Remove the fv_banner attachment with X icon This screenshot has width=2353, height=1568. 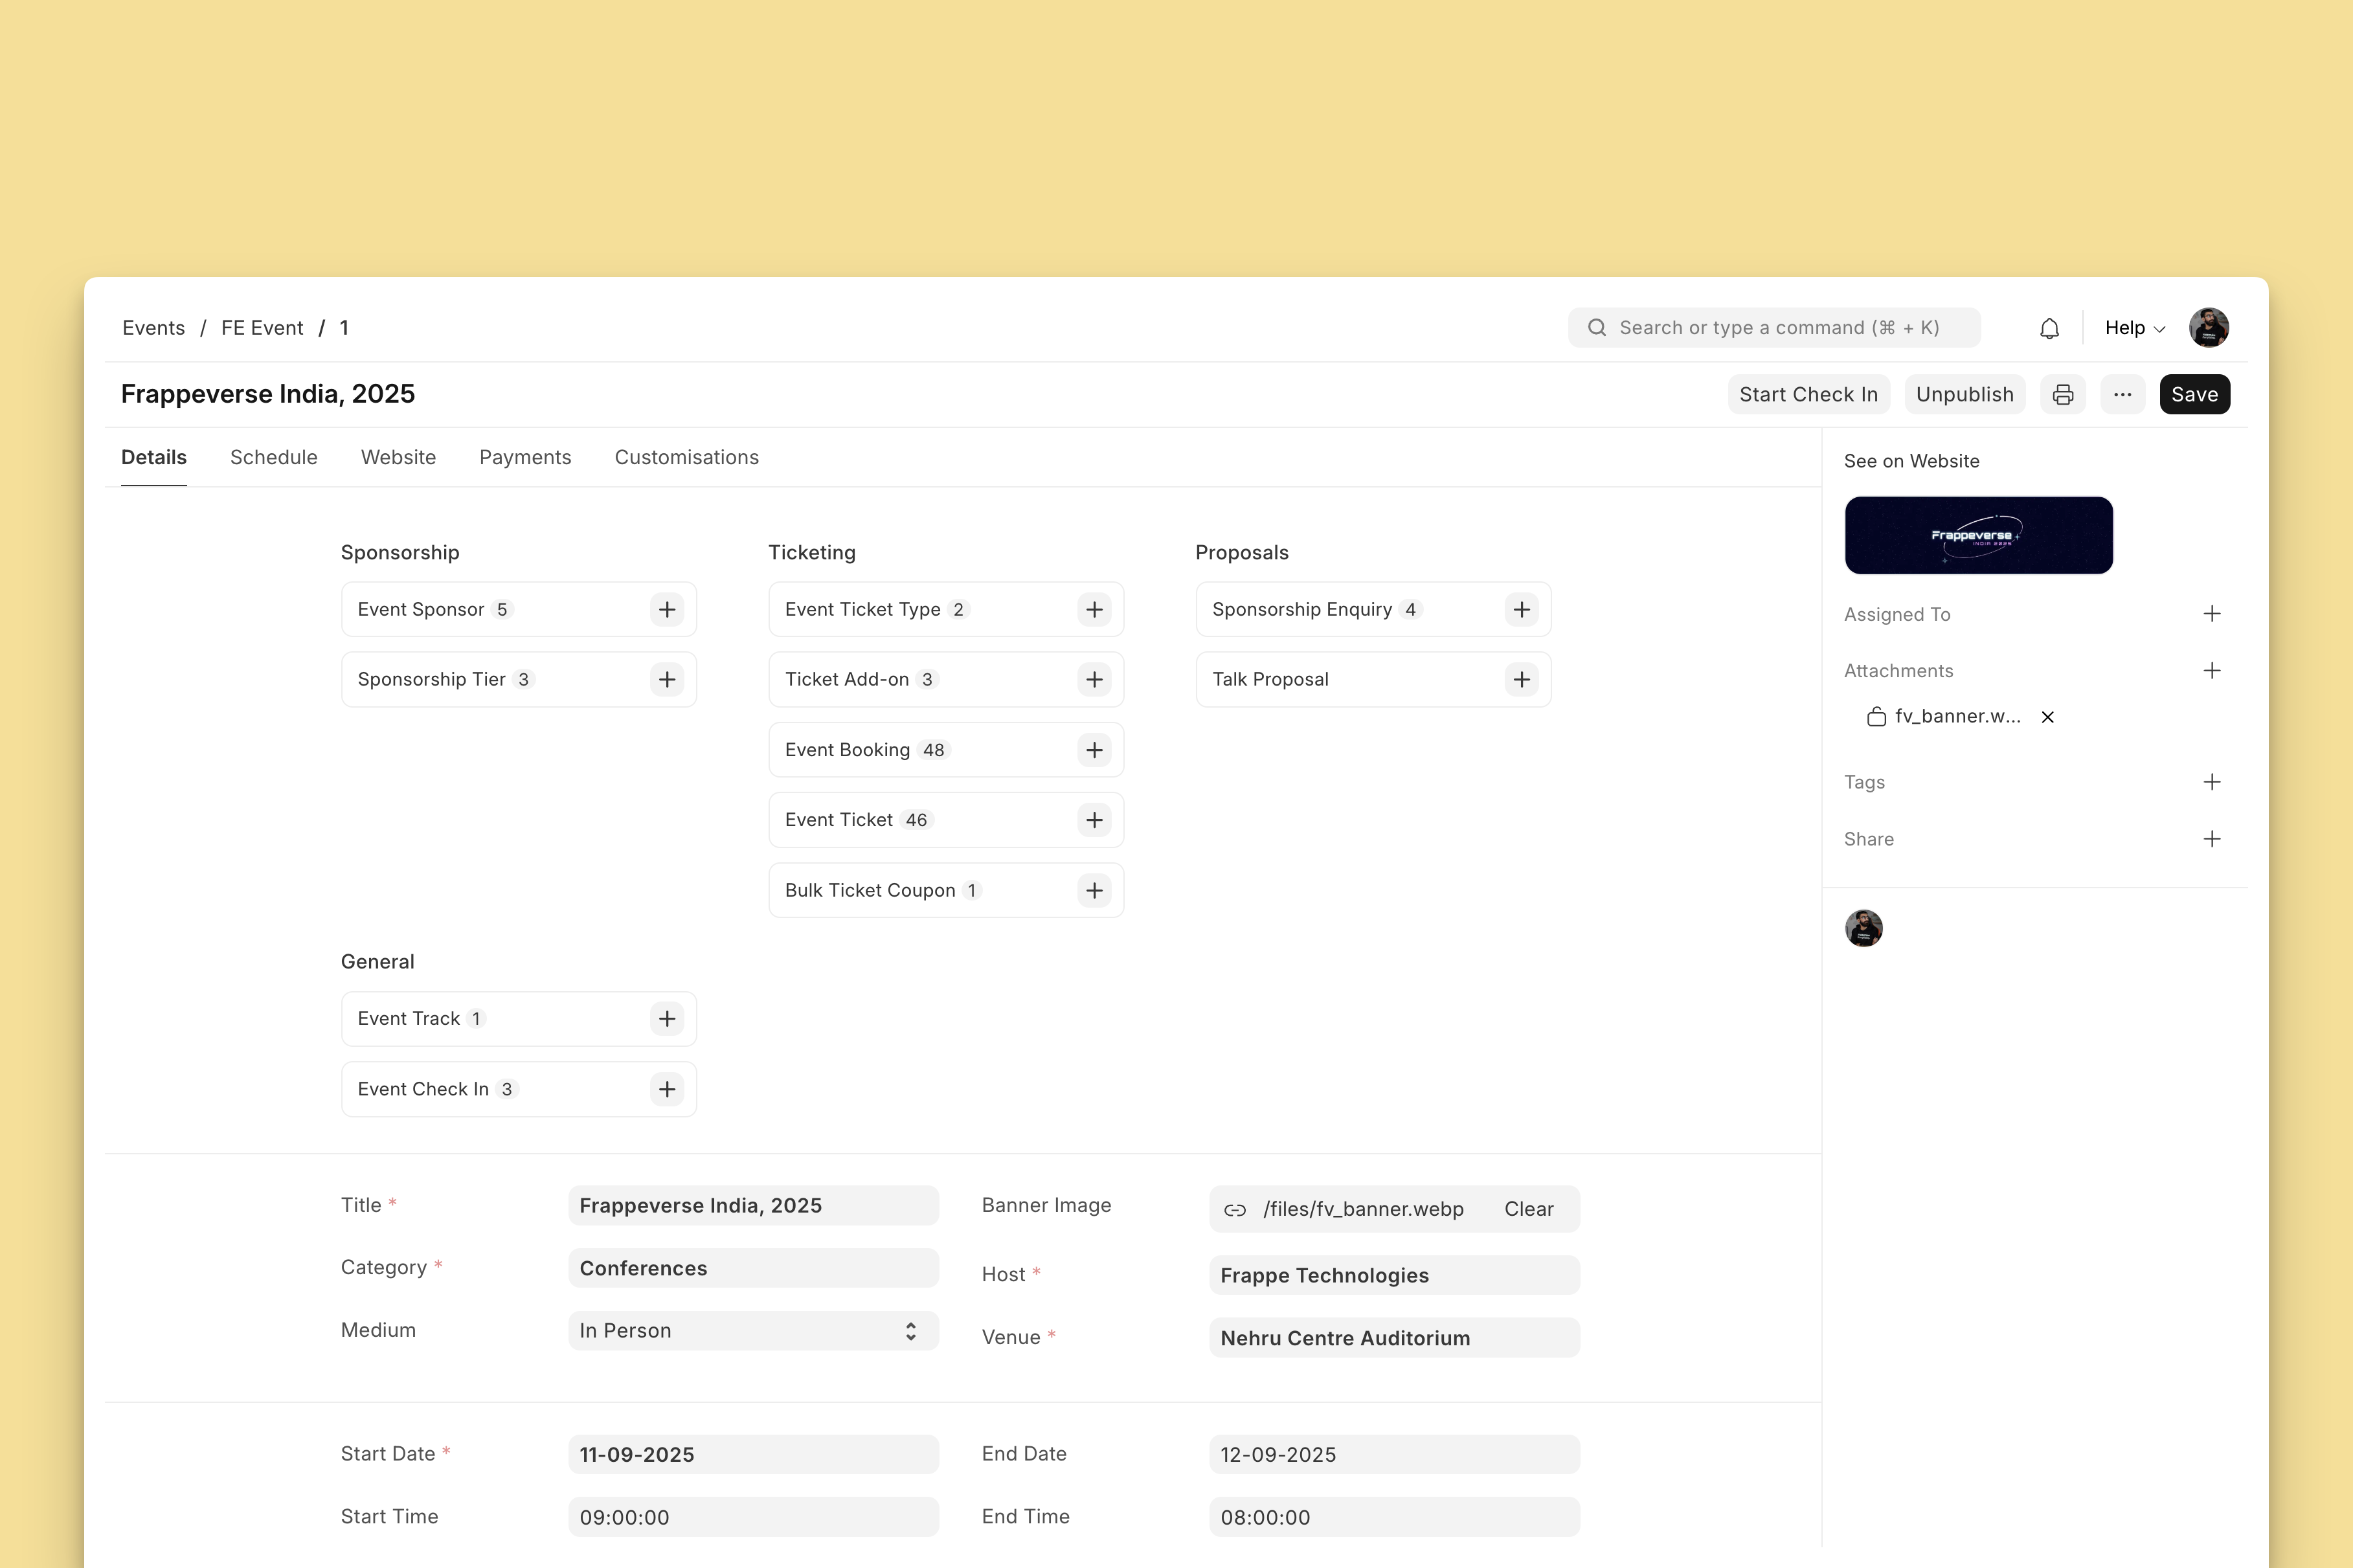[2047, 717]
